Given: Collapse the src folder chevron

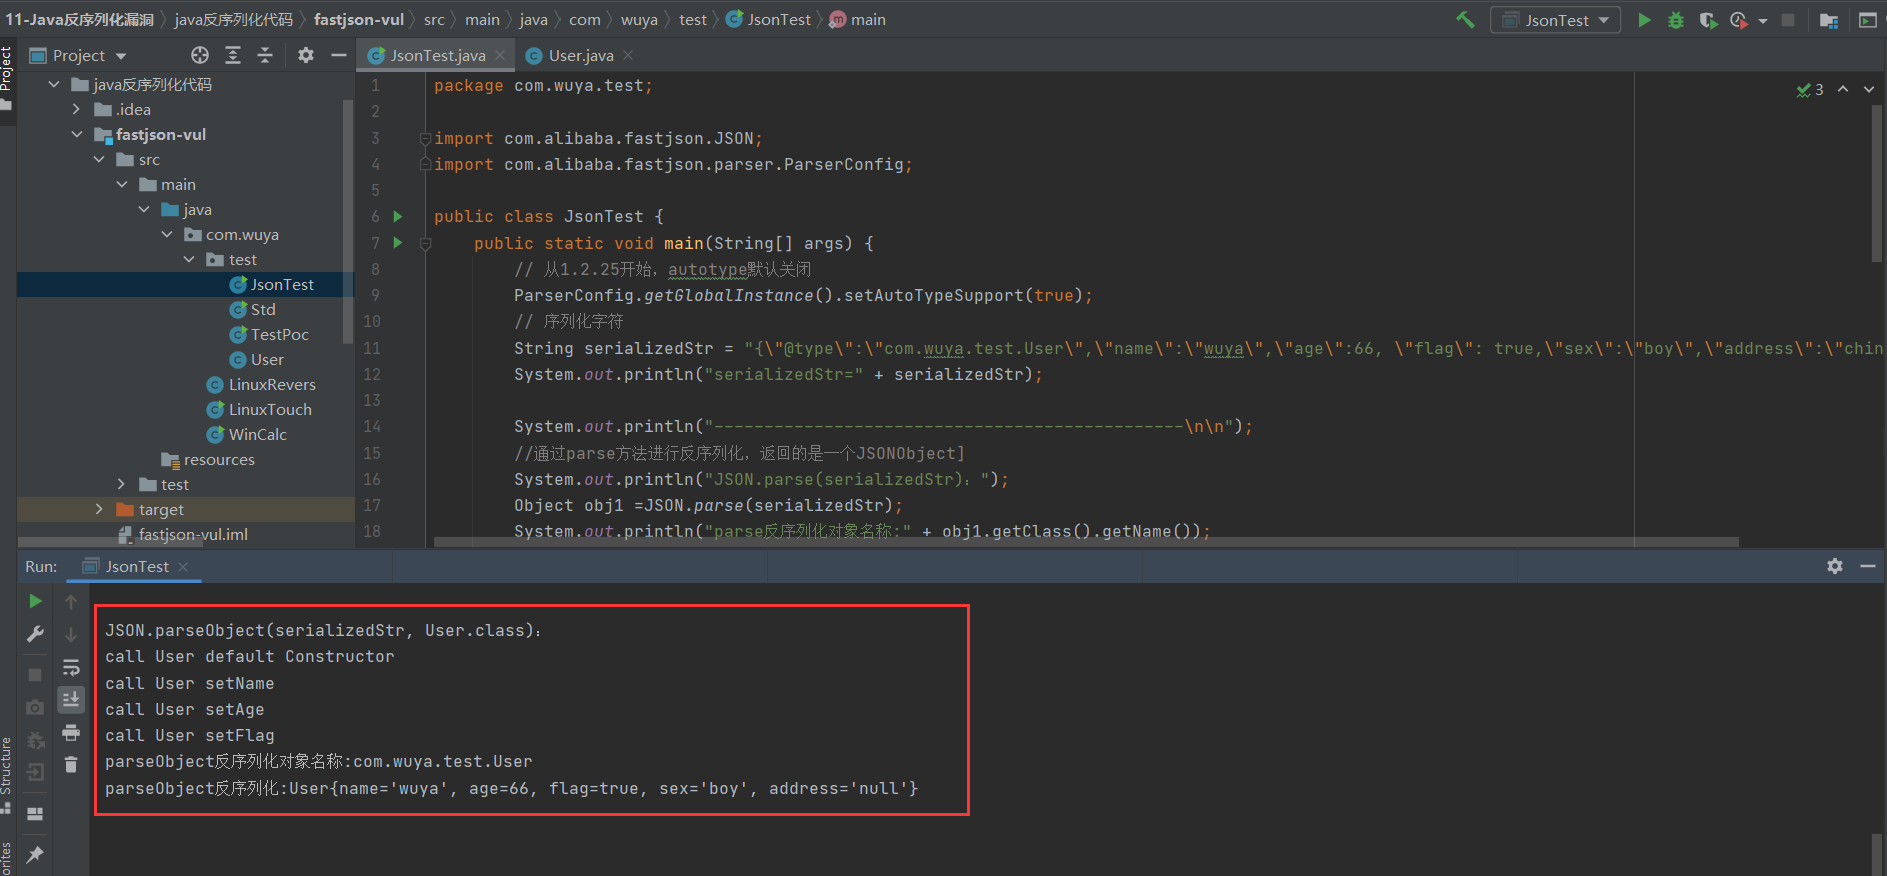Looking at the screenshot, I should (99, 159).
